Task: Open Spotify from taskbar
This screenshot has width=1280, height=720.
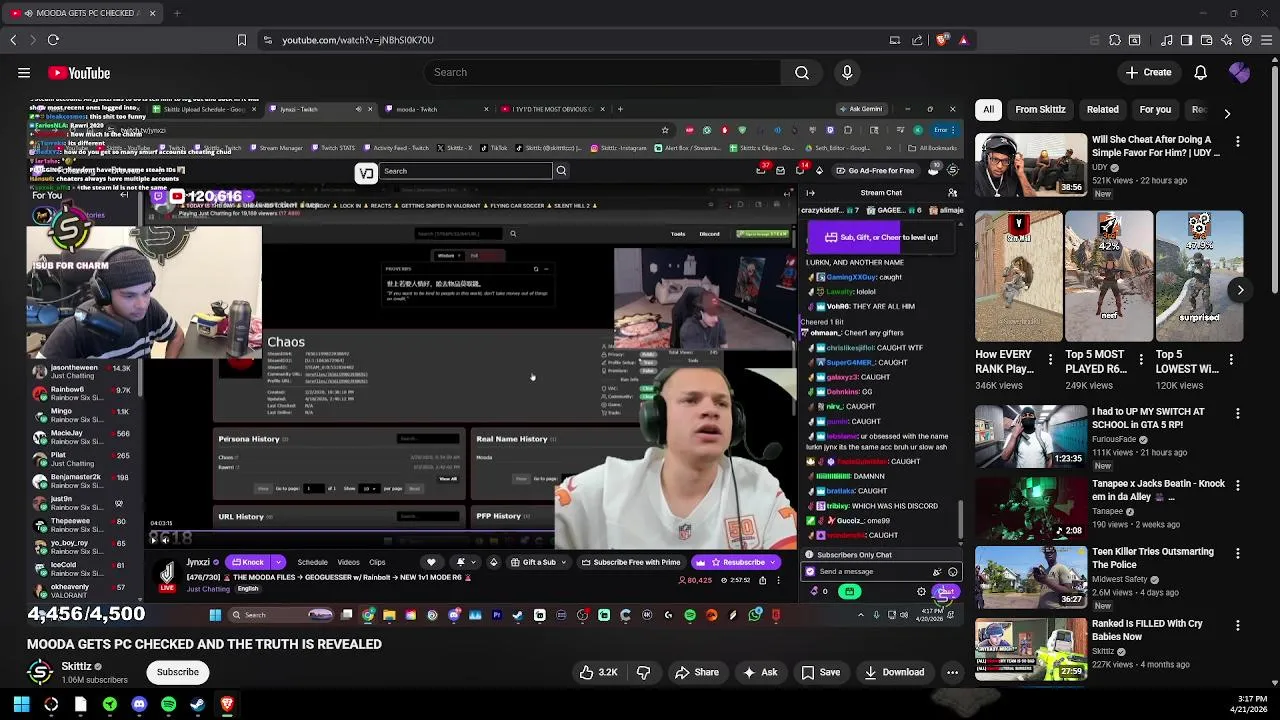Action: point(168,704)
